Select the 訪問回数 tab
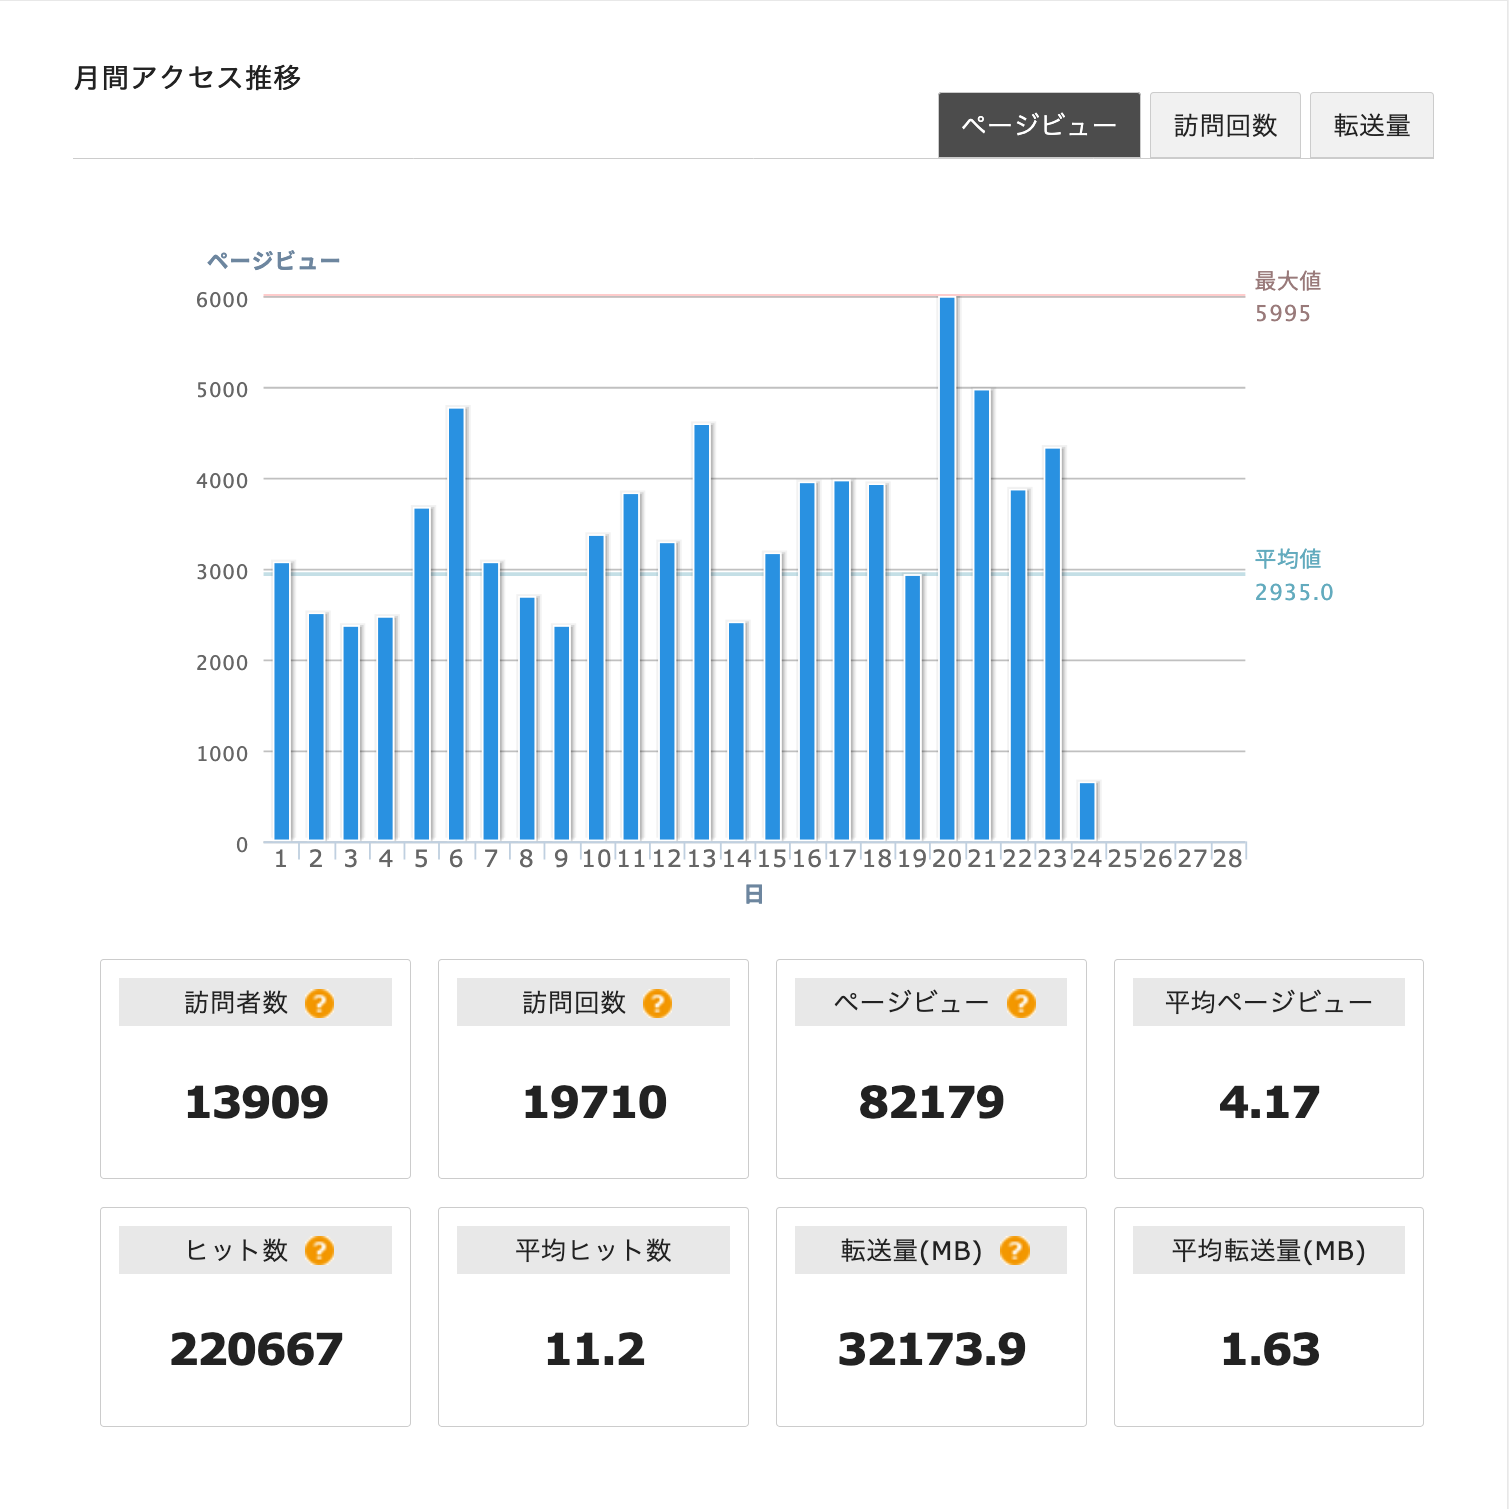1509x1509 pixels. coord(1224,125)
